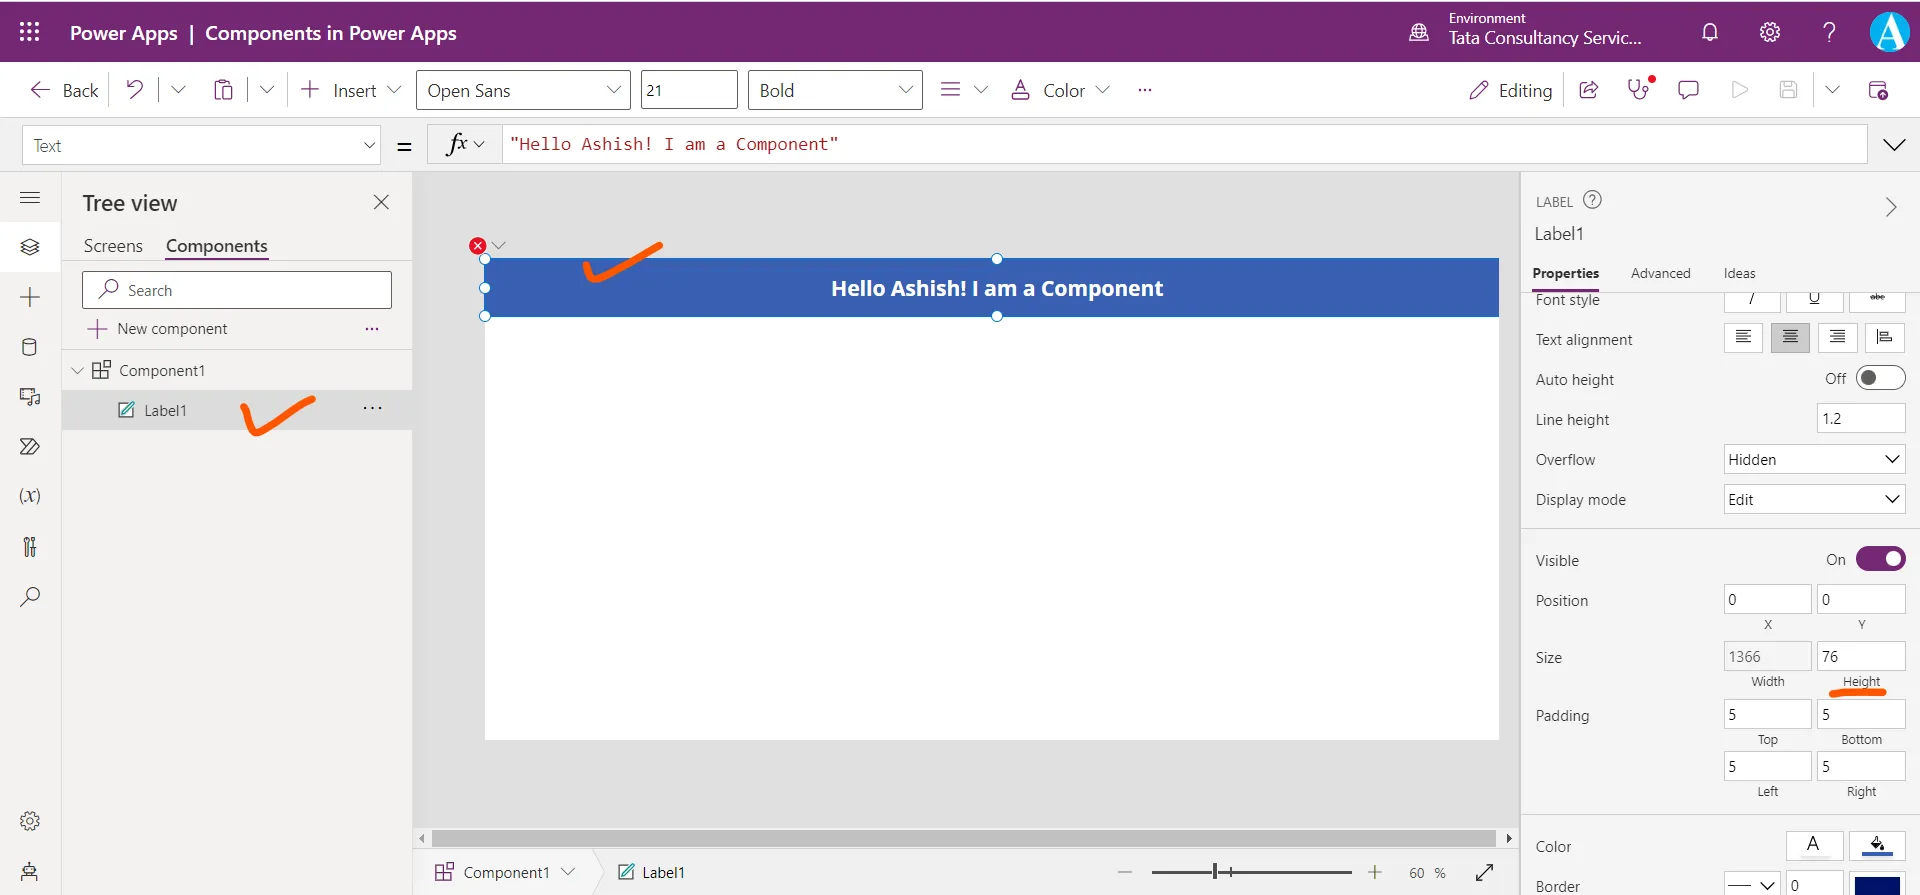Screen dimensions: 1920x895
Task: Click the Back button
Action: coord(65,90)
